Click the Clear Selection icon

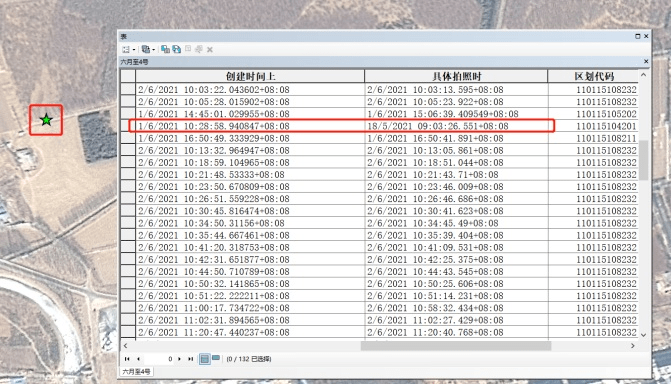(188, 49)
